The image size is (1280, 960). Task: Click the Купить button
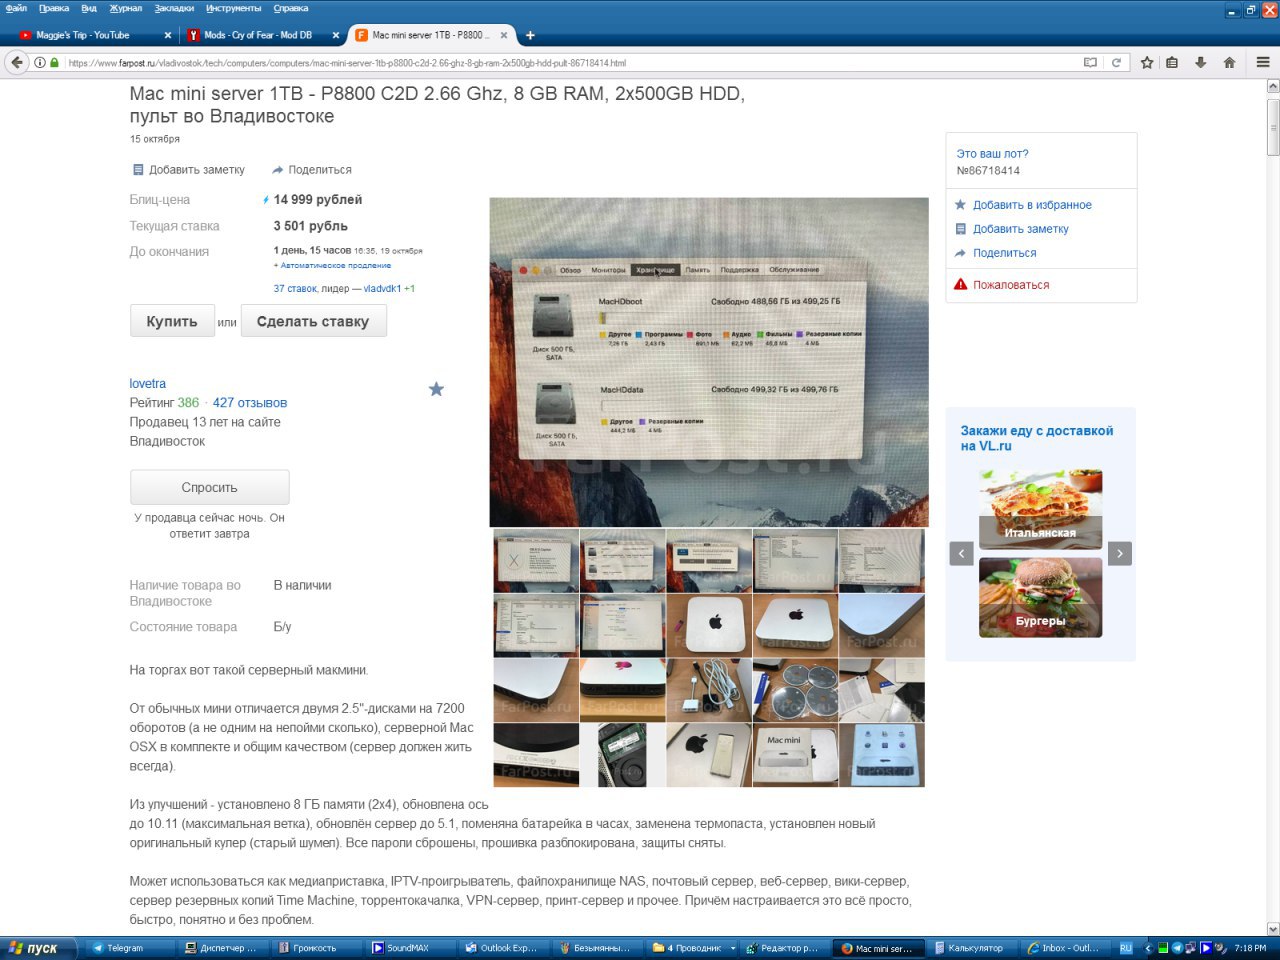pos(172,321)
